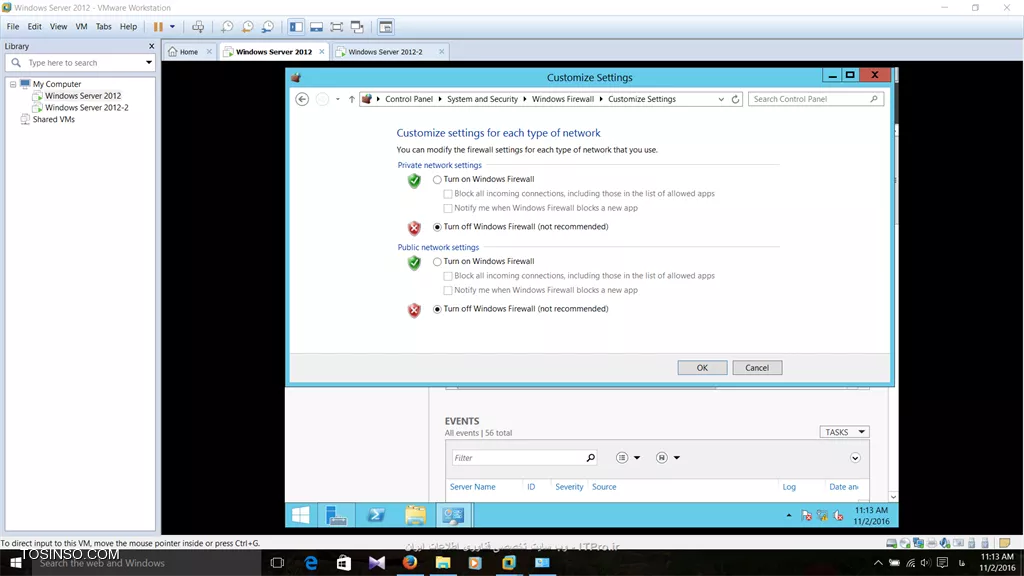The image size is (1024, 576).
Task: Check Notify me option under Public settings
Action: [448, 291]
